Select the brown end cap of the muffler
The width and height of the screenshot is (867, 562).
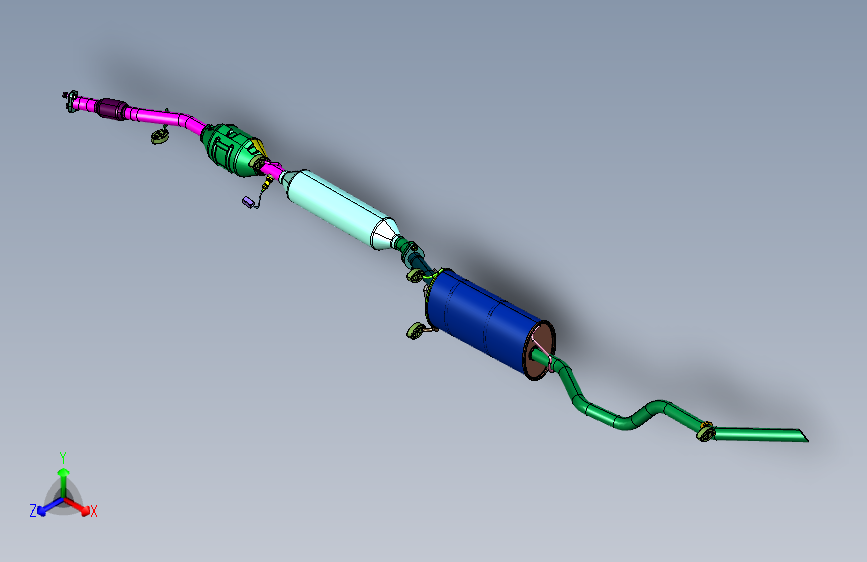tap(539, 351)
